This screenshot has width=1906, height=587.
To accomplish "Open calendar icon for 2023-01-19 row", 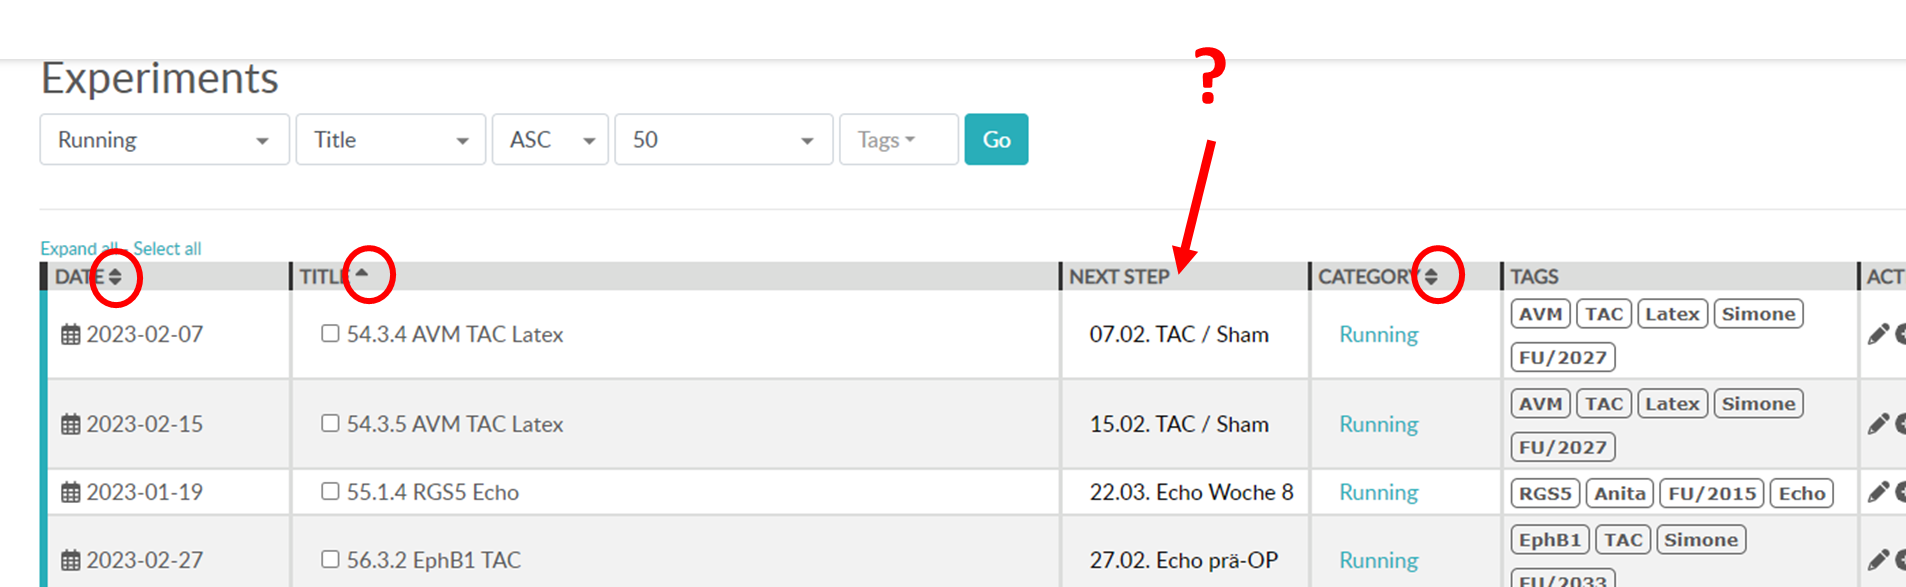I will coord(71,492).
